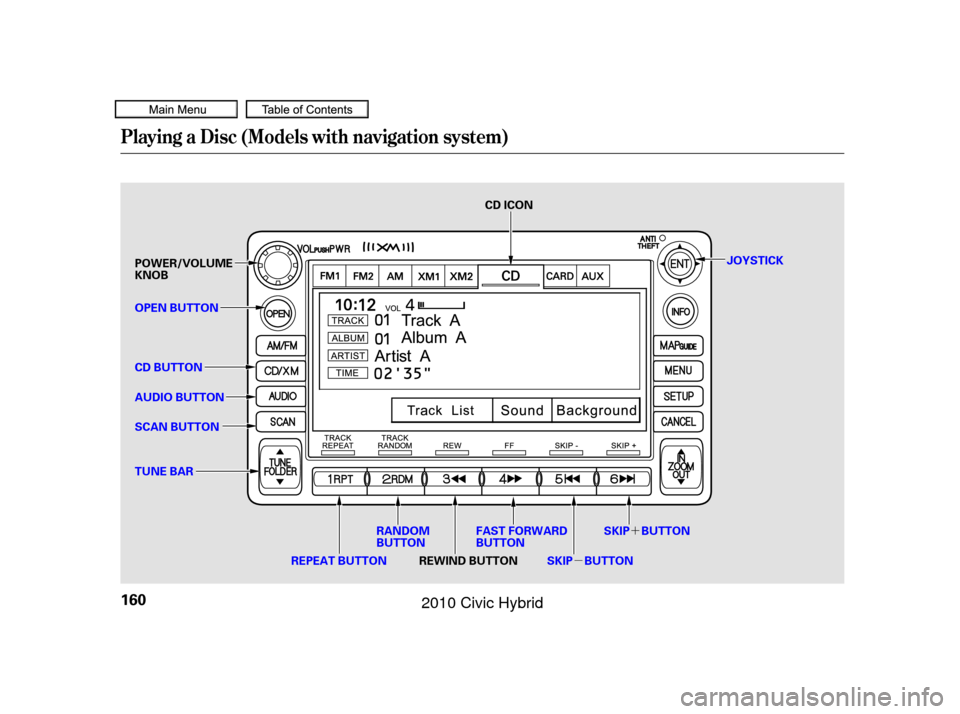Screen dimensions: 960x714
Task: Click the page title 'Playing a Disc' heading
Action: (314, 137)
